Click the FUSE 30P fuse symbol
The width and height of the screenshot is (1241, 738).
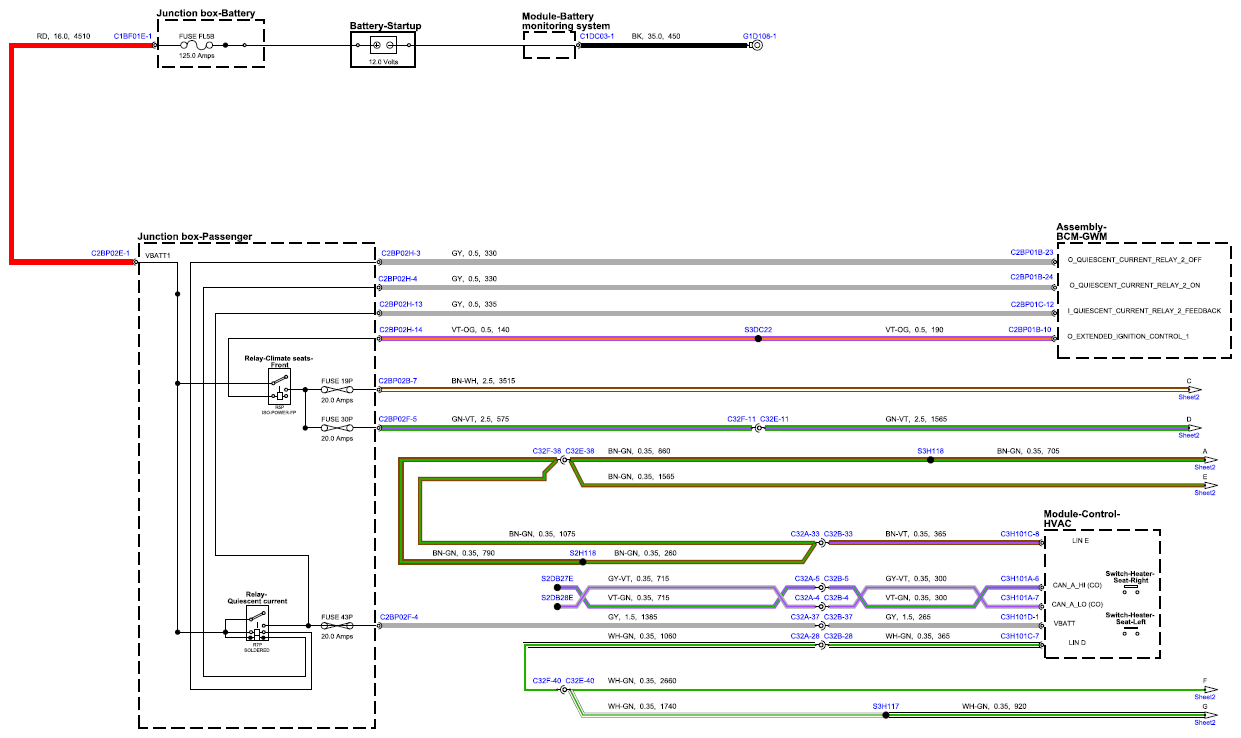point(337,428)
